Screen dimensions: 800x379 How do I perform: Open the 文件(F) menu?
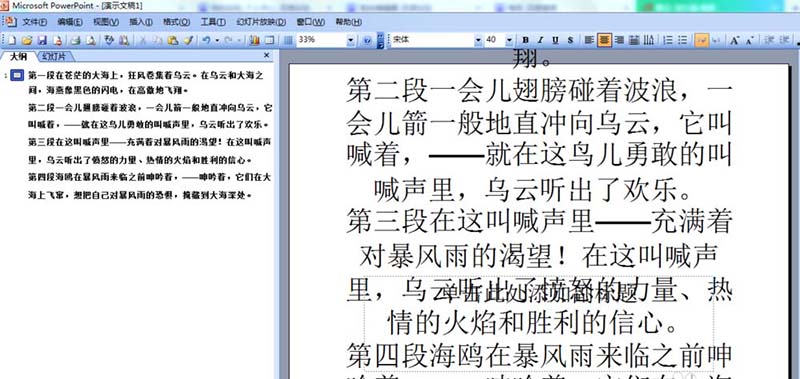34,22
